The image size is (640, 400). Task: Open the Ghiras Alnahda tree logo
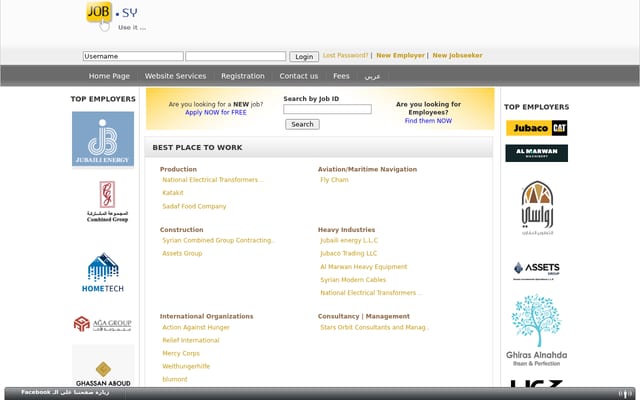point(536,330)
